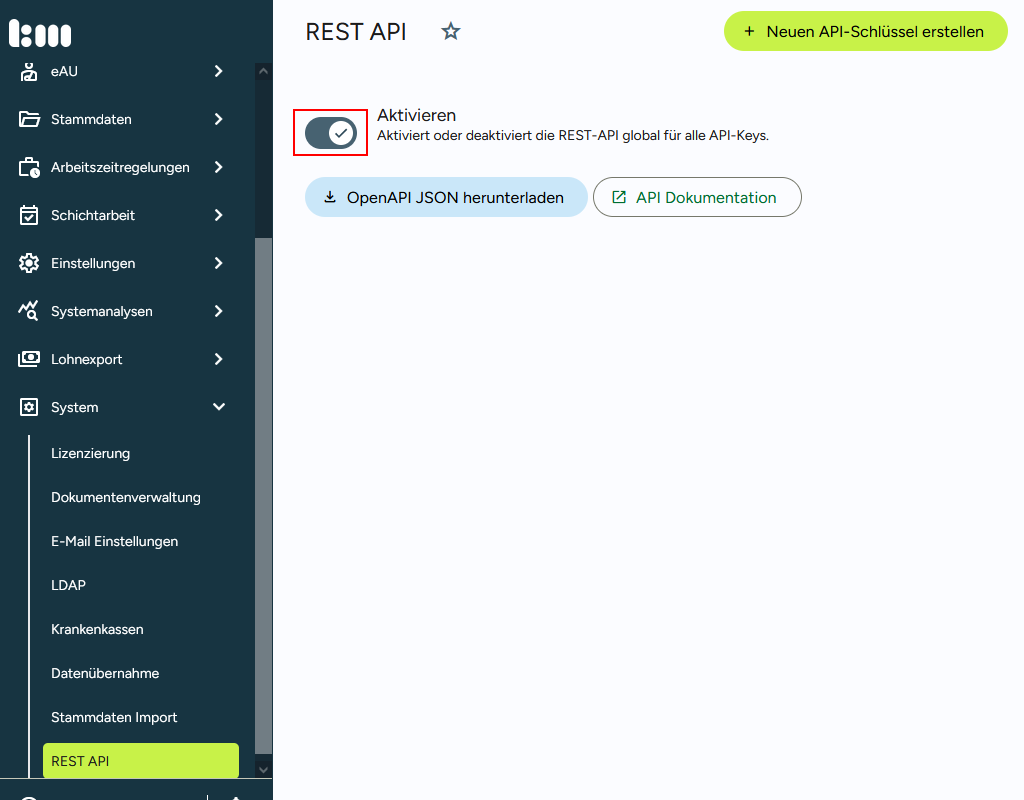
Task: Open the Lizenzierung menu entry
Action: pyautogui.click(x=91, y=453)
